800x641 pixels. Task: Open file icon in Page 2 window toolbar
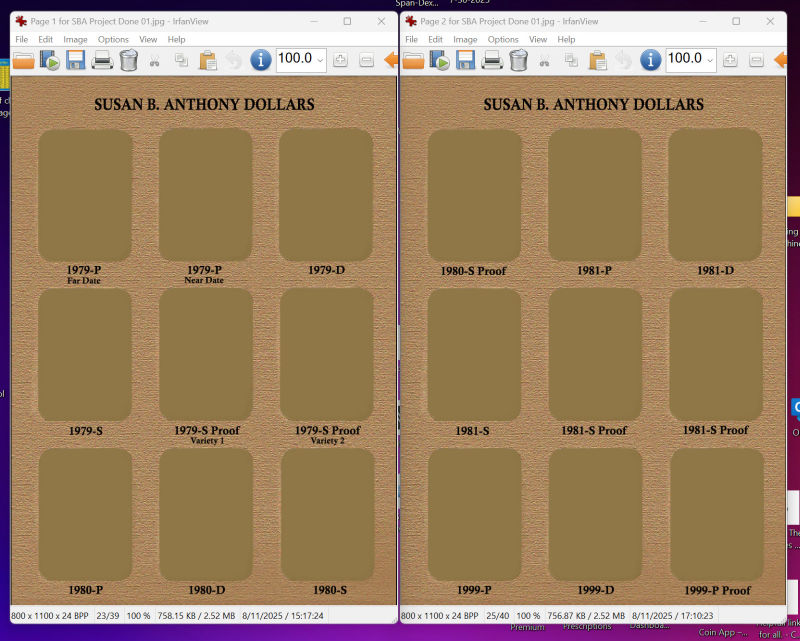tap(413, 60)
